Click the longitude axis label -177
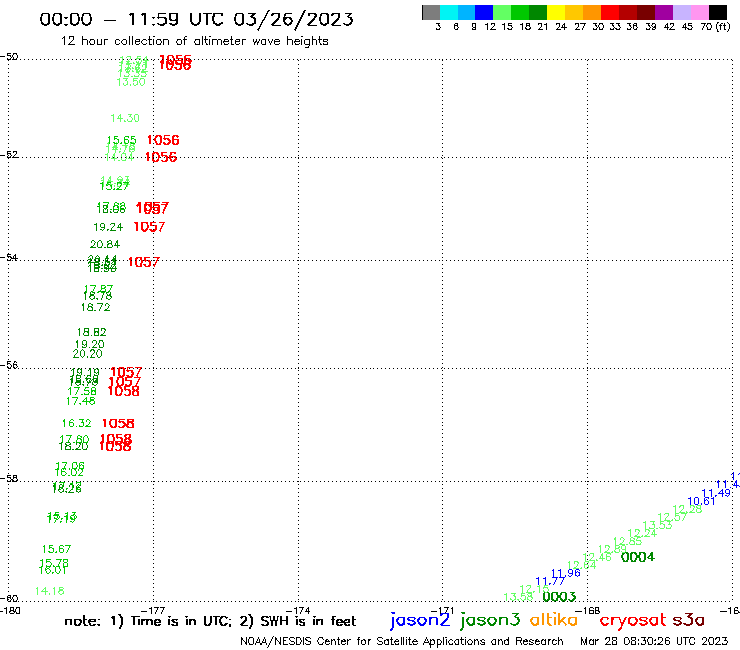The image size is (740, 650). click(x=153, y=610)
